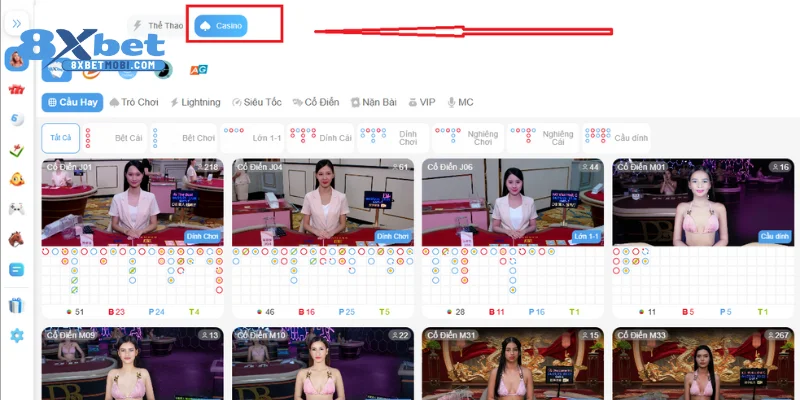Click player count 61 on J04
800x400 pixels.
pyautogui.click(x=400, y=167)
